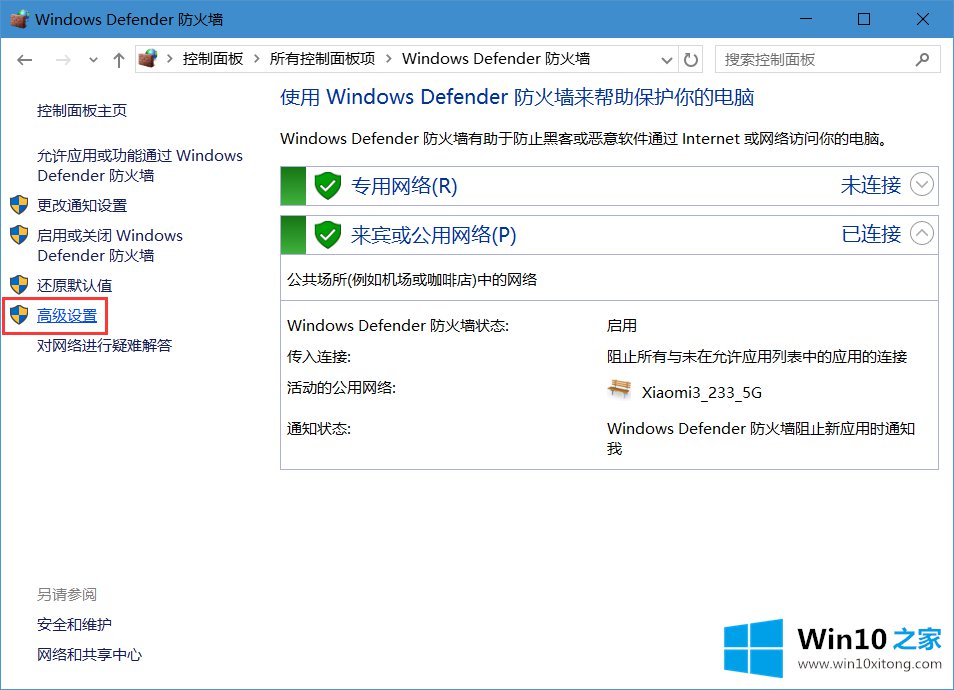Click Windows Defender 防火墙状态: label
954x690 pixels.
(x=398, y=326)
